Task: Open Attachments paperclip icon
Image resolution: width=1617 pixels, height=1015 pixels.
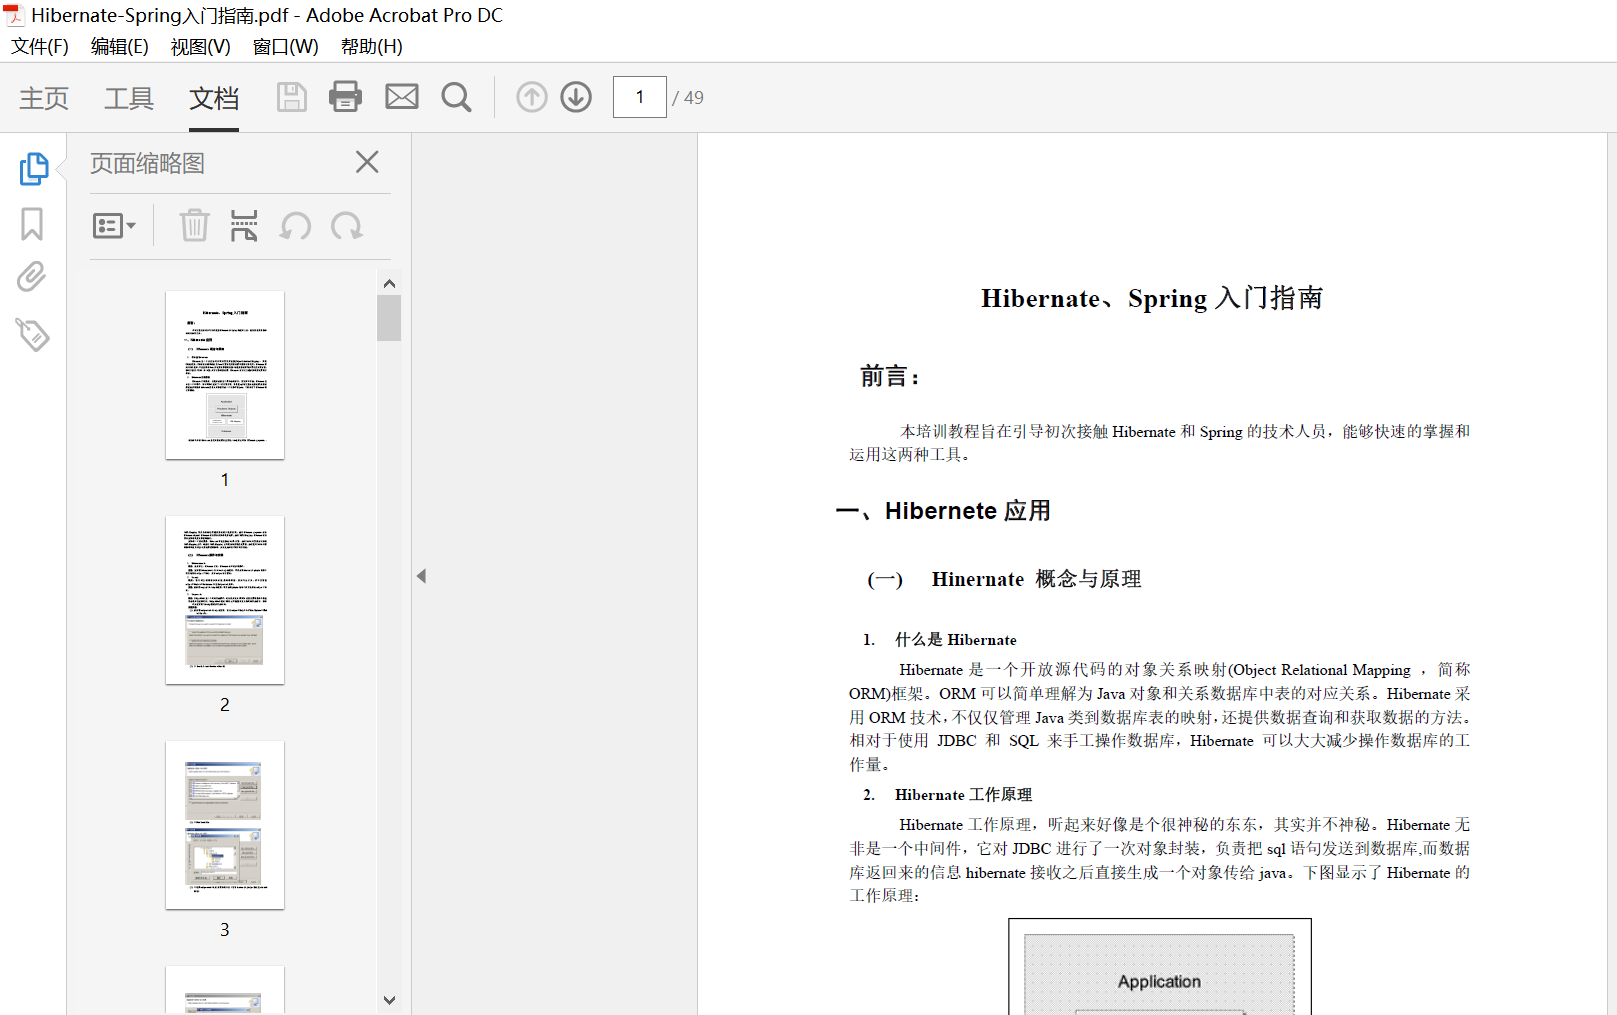Action: [32, 277]
